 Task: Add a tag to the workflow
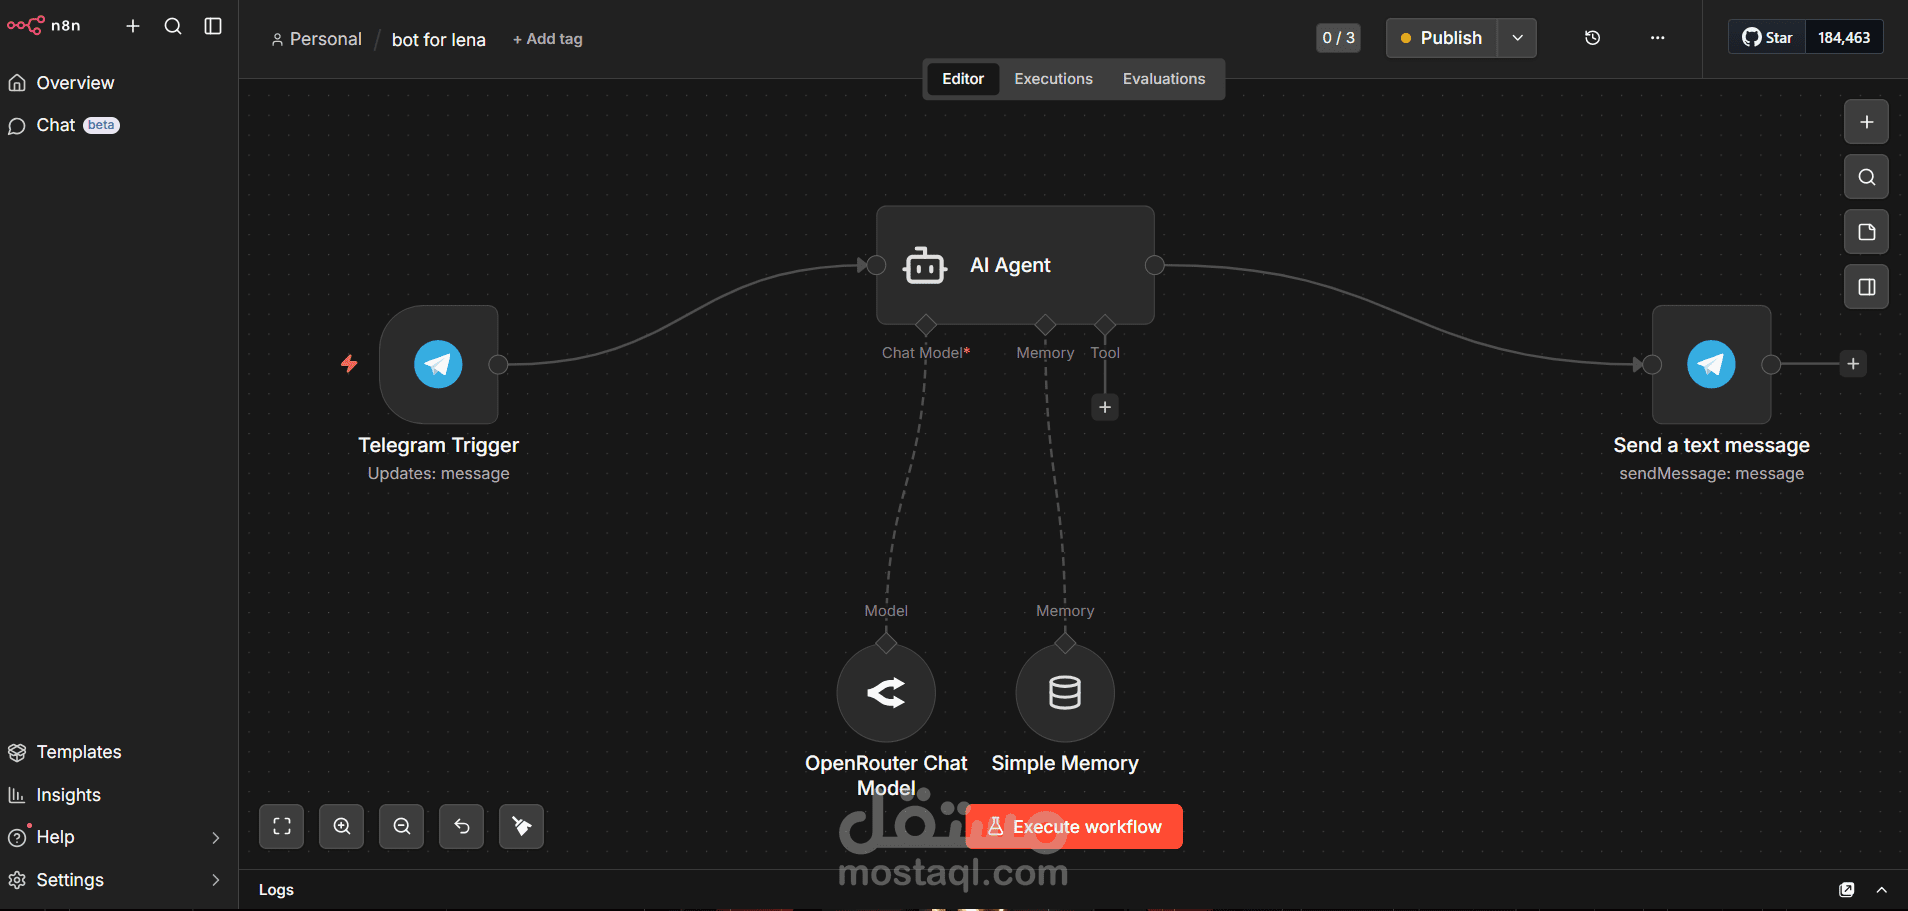548,39
